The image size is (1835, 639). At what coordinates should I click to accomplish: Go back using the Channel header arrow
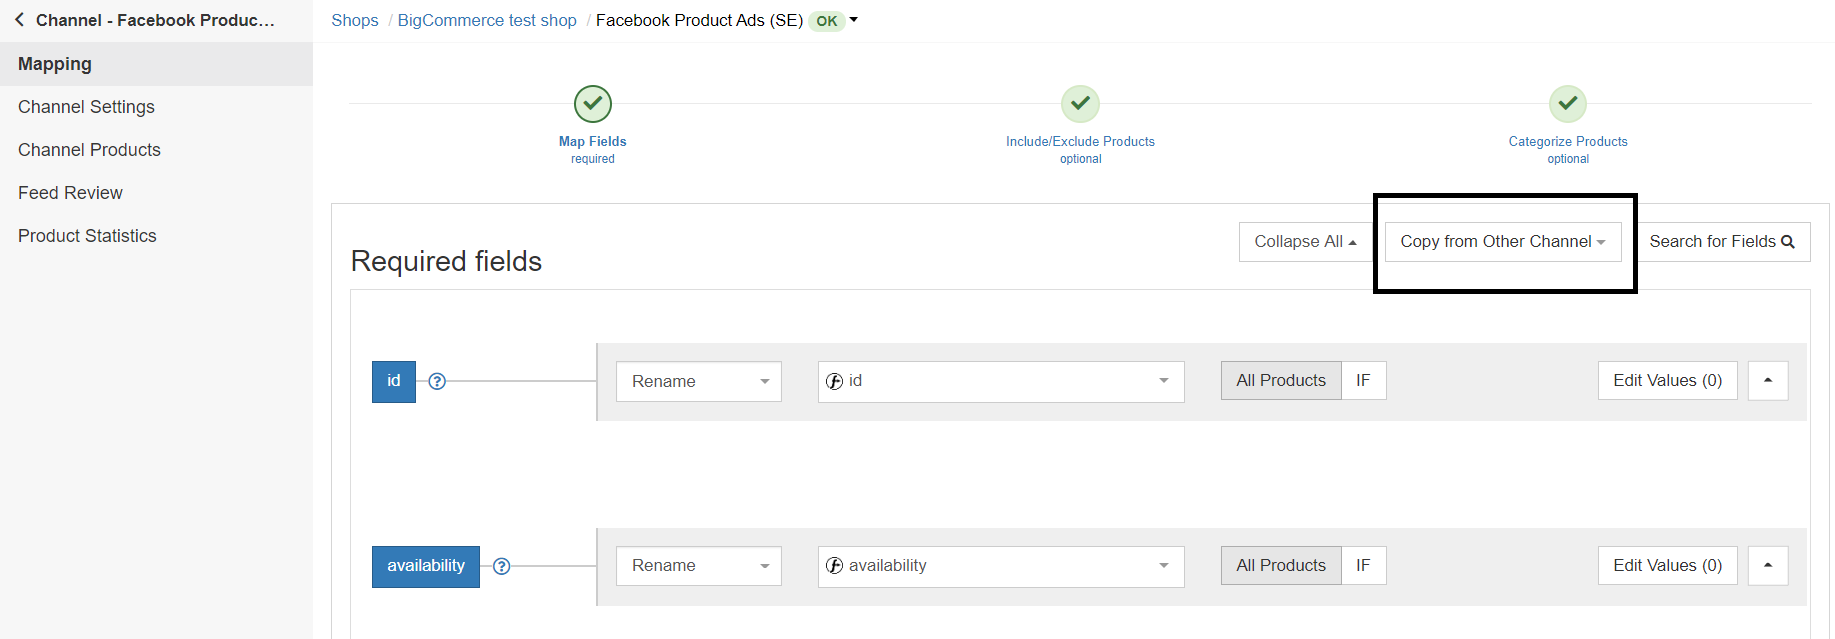(19, 20)
